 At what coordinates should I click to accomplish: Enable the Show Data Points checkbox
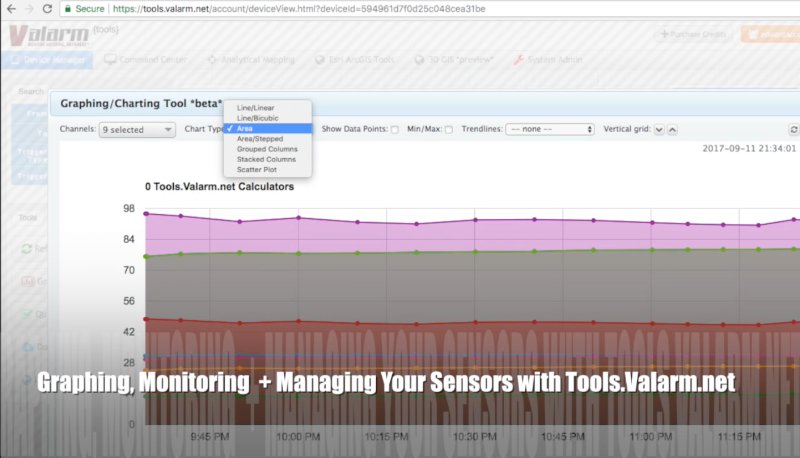click(394, 130)
